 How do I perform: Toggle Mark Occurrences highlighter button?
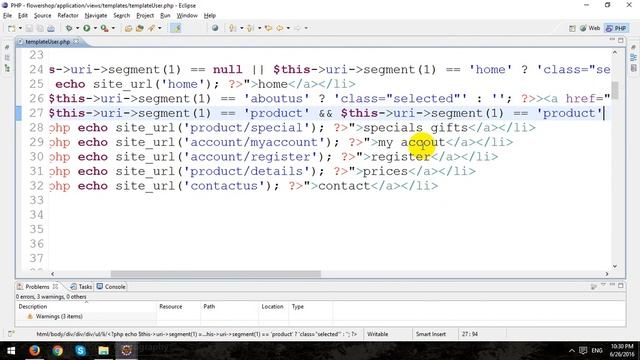176,28
